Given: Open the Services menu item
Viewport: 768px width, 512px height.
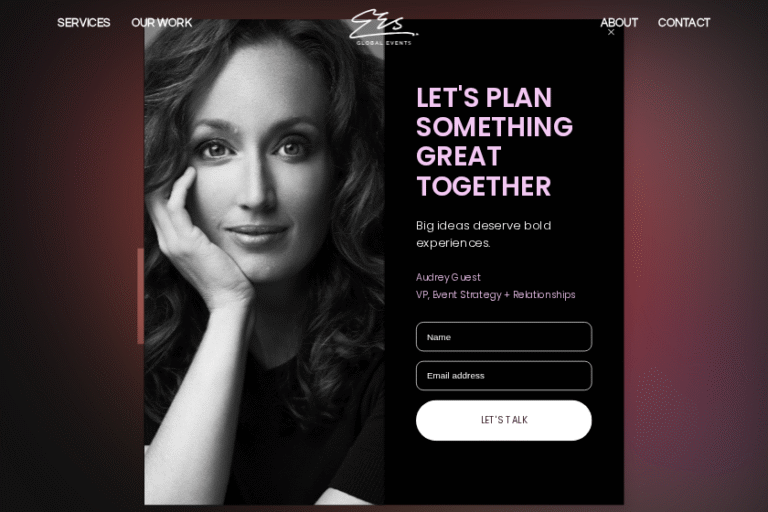Looking at the screenshot, I should click(x=84, y=23).
